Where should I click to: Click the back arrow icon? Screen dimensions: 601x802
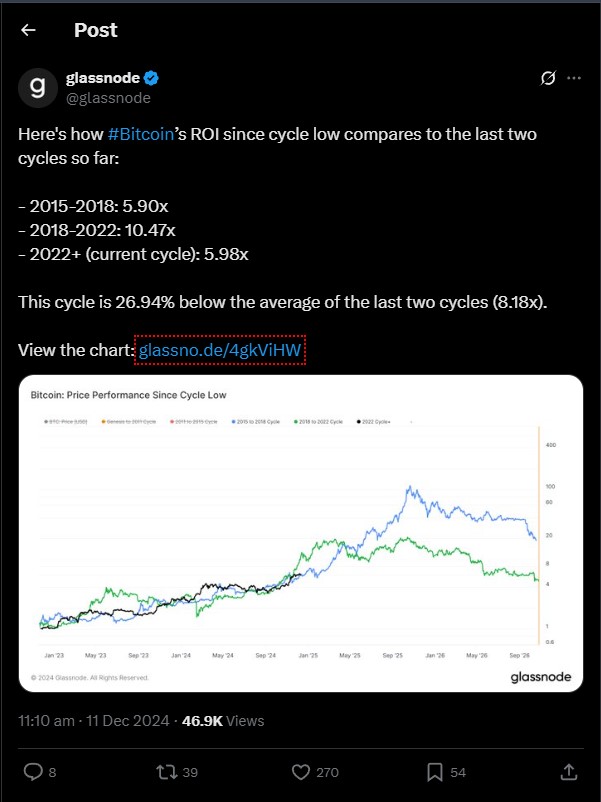point(28,30)
